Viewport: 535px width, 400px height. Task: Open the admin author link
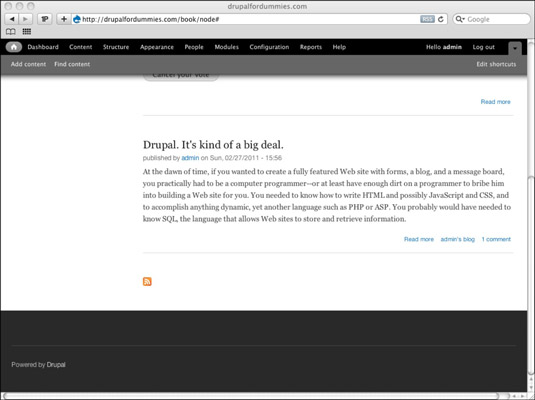tap(190, 158)
